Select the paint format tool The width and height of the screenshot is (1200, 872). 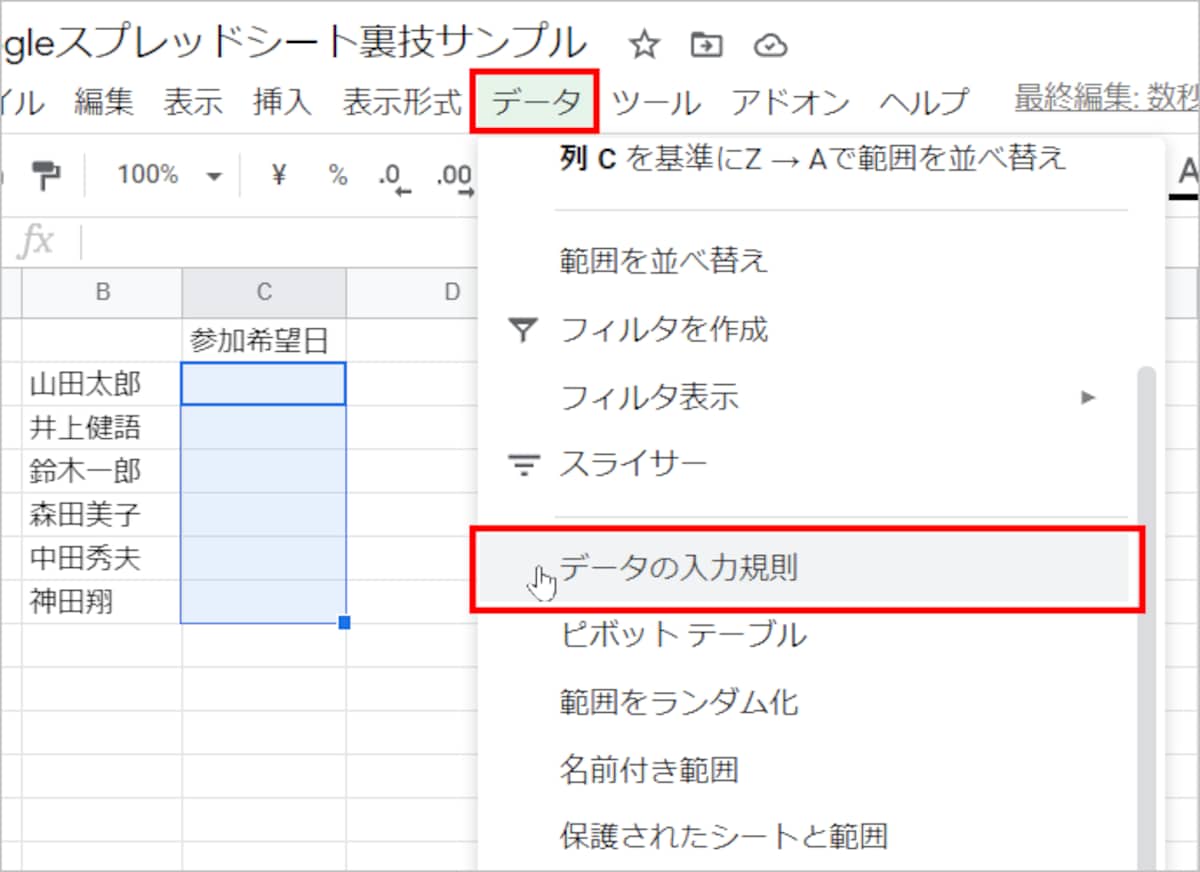coord(46,175)
